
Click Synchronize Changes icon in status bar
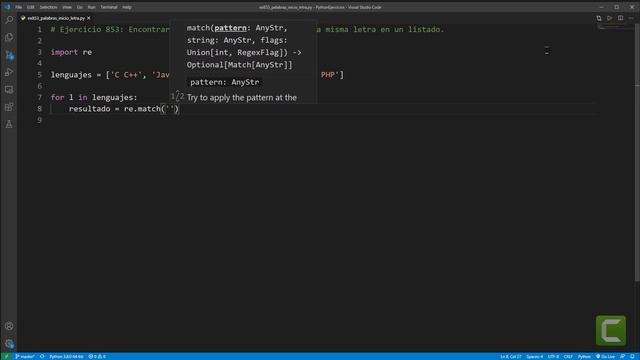pos(42,356)
